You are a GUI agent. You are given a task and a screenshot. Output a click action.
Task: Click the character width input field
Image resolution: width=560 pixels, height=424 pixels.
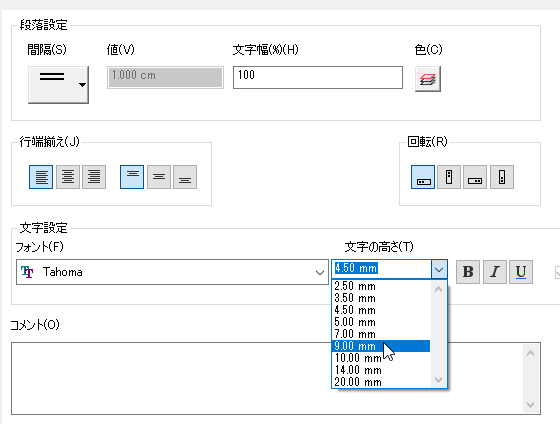318,77
